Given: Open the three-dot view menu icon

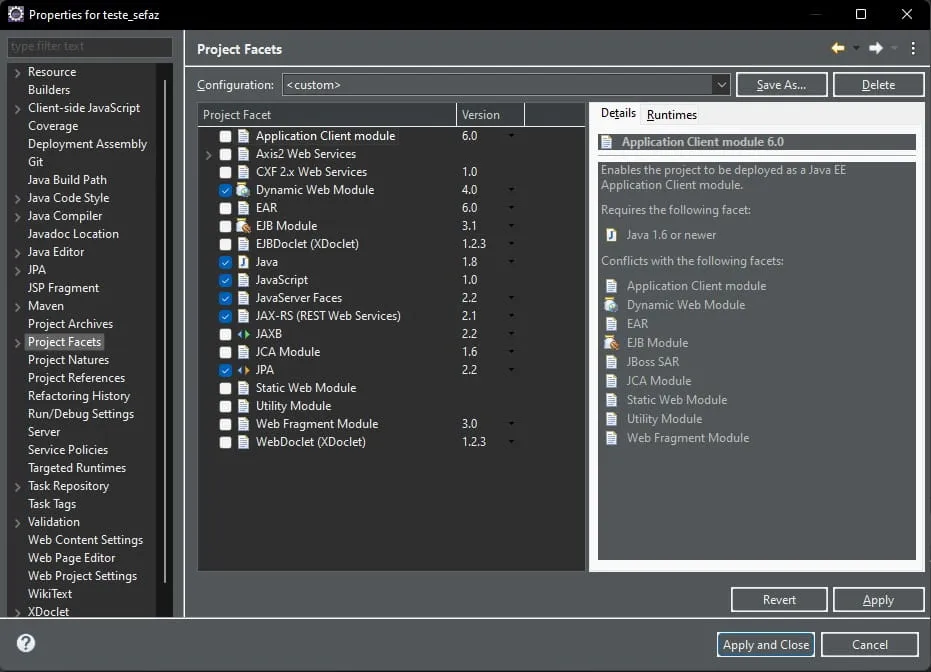Looking at the screenshot, I should (x=913, y=48).
